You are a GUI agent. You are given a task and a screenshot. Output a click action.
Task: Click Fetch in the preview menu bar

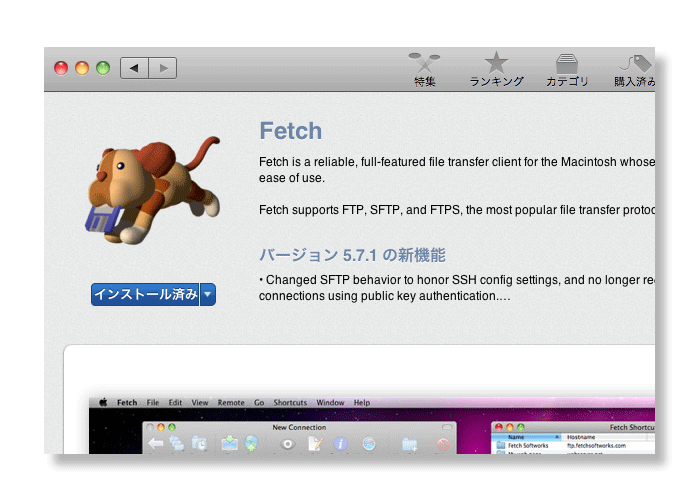click(x=127, y=403)
